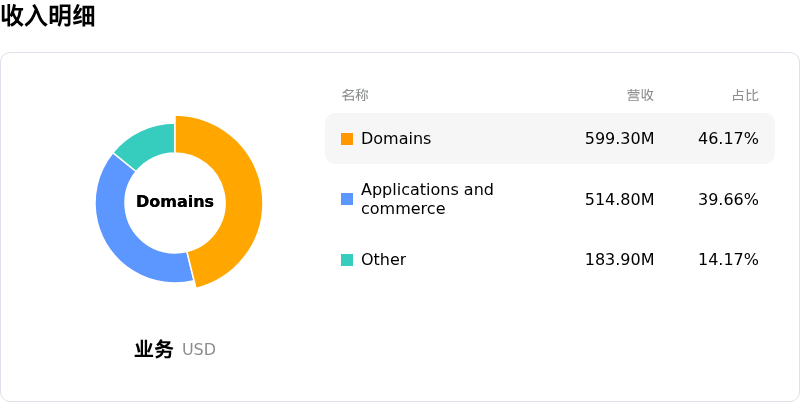Click the 营收 column header
800x402 pixels.
pyautogui.click(x=640, y=95)
